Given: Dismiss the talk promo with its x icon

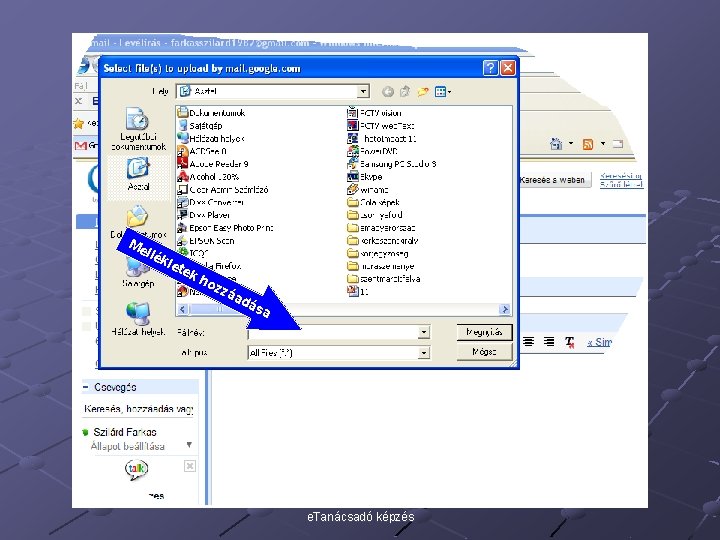Looking at the screenshot, I should (190, 466).
